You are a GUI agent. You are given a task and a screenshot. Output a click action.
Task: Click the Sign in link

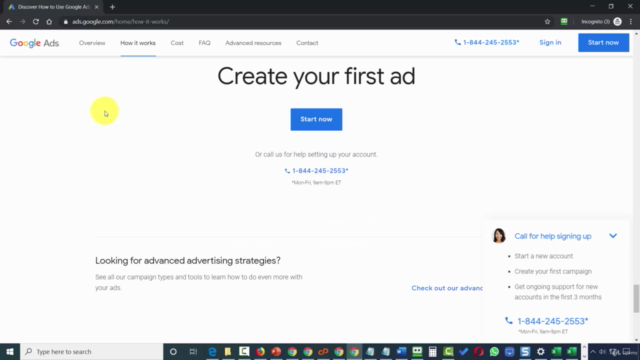click(x=550, y=42)
